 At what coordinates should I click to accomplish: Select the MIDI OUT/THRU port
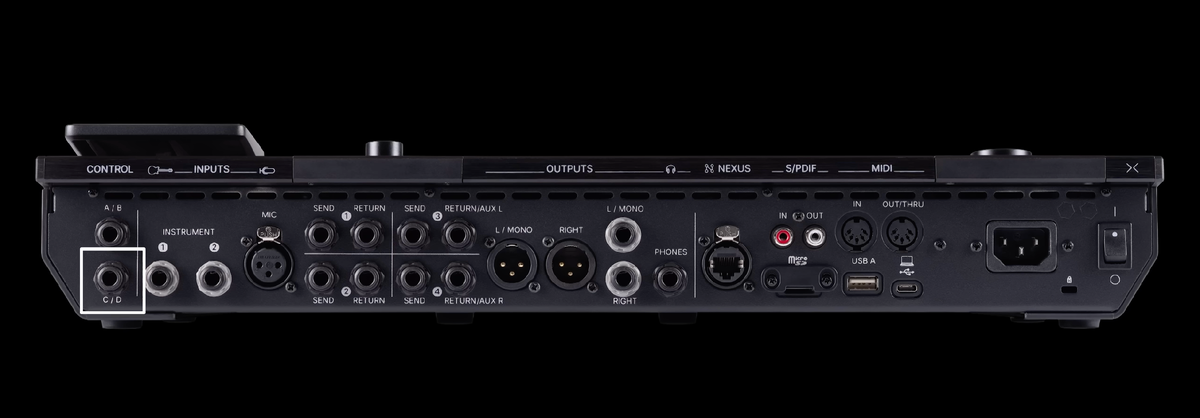903,232
